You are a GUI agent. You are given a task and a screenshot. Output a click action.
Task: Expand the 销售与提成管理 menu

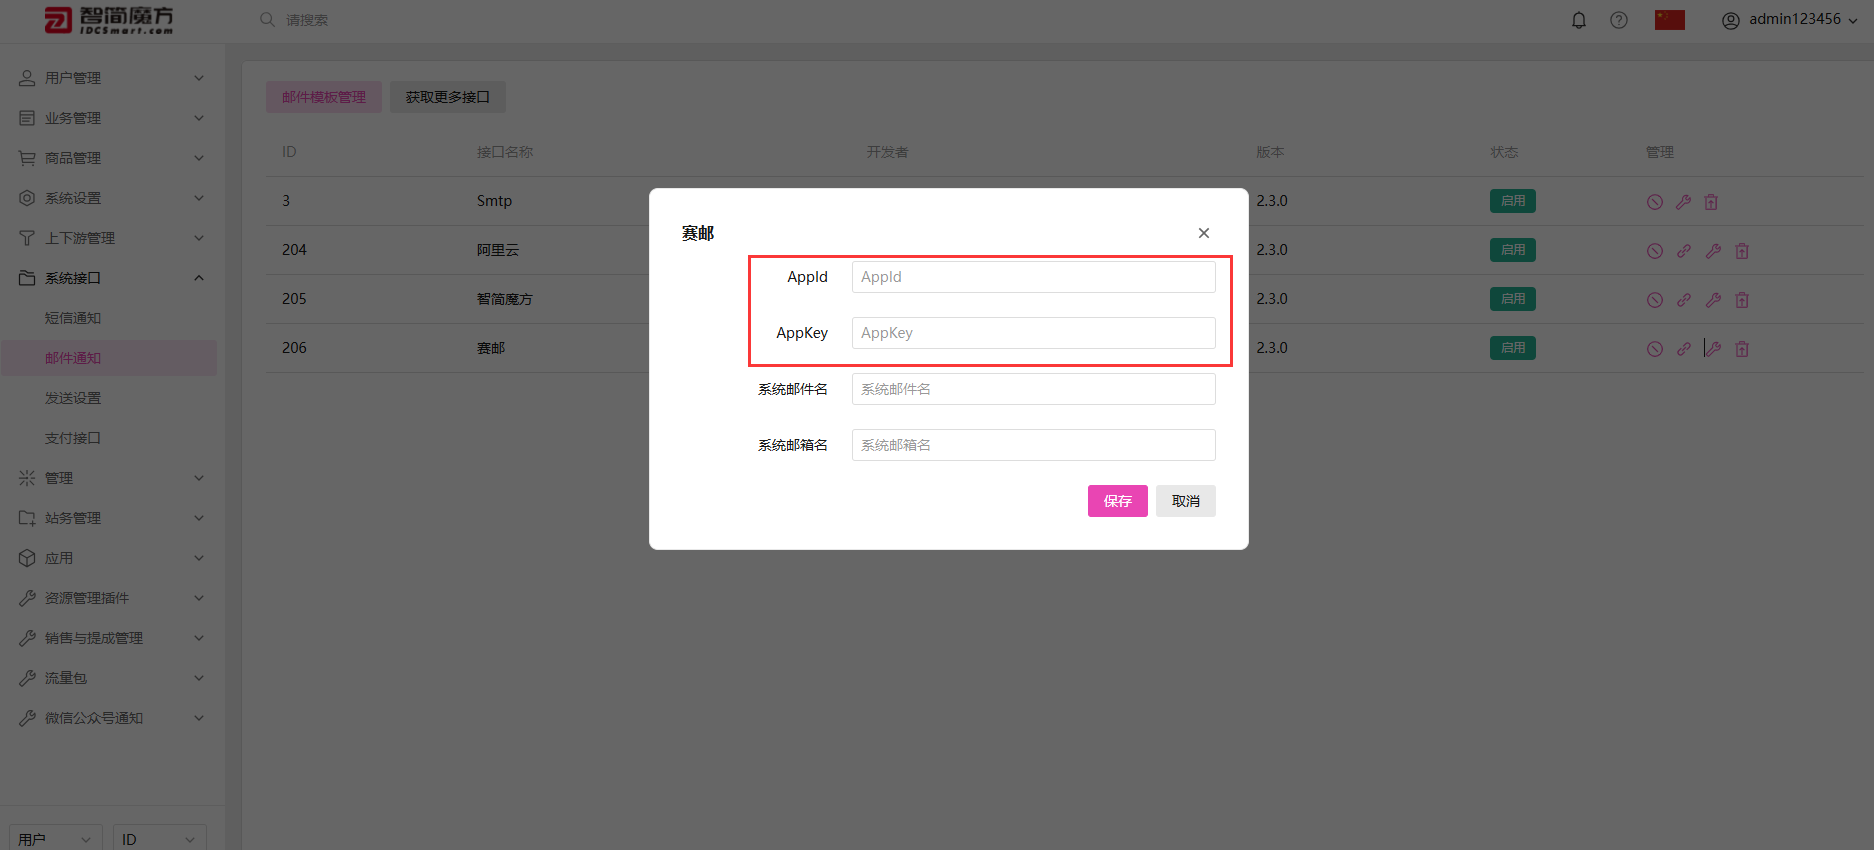coord(112,638)
